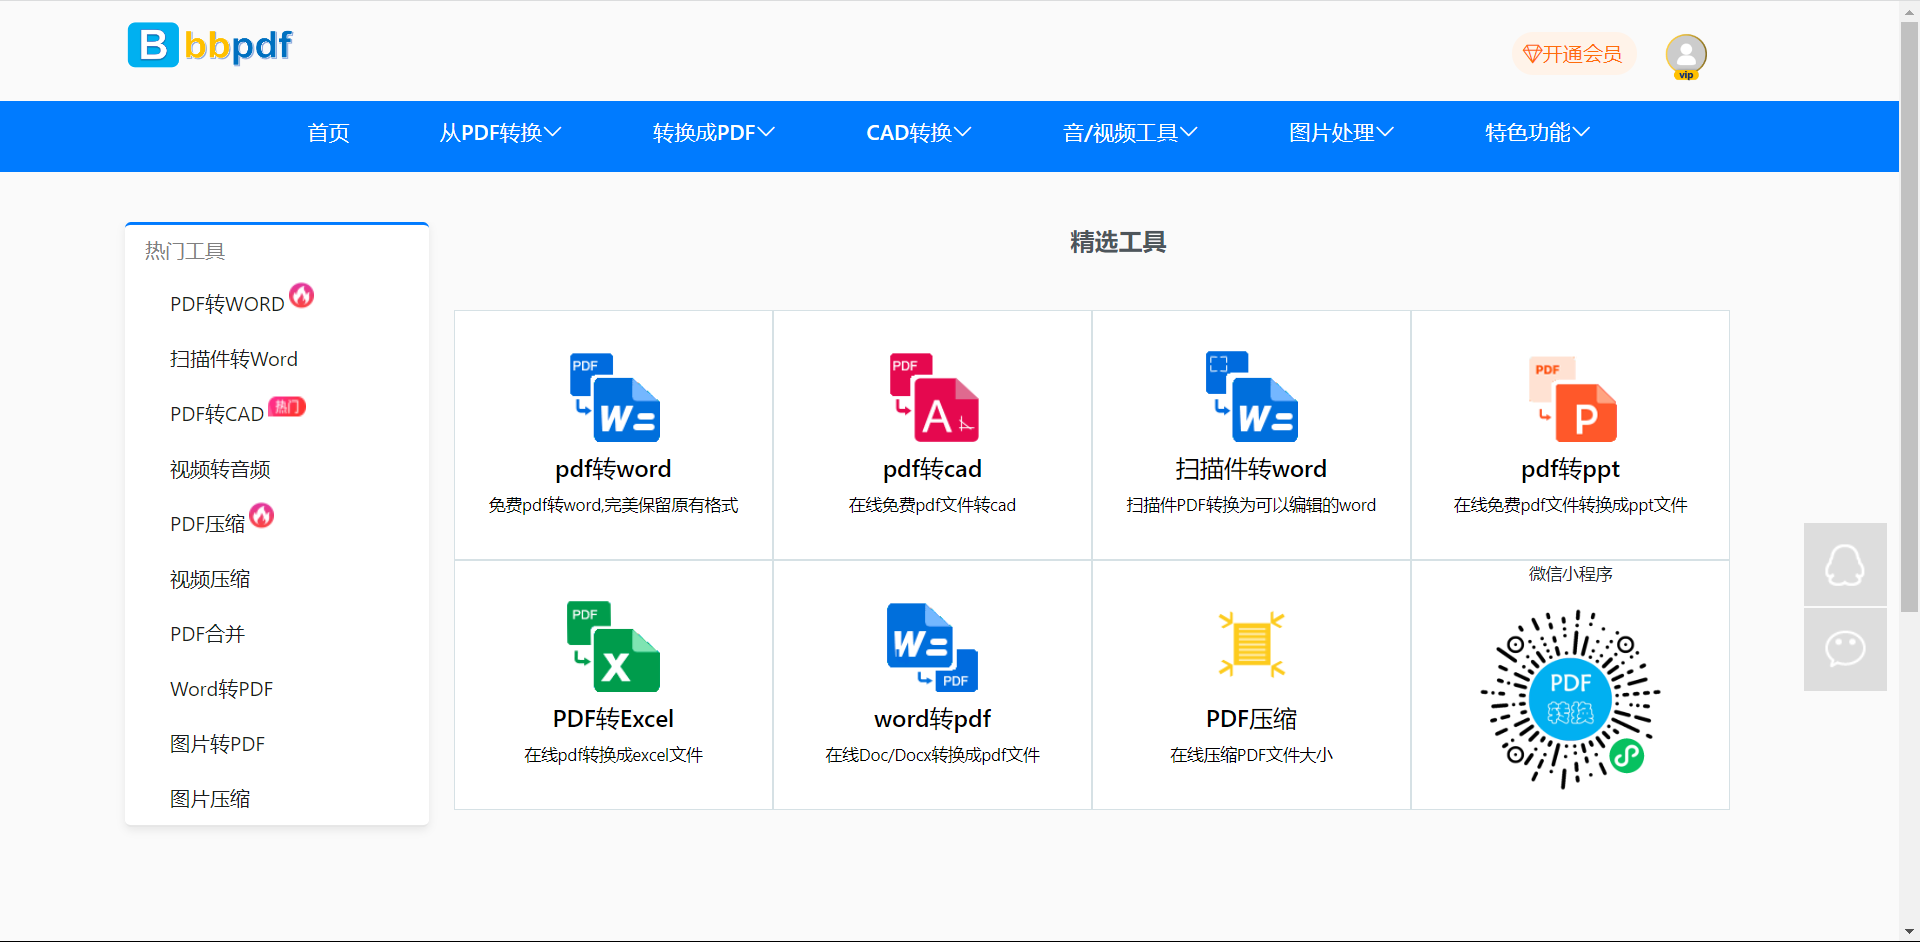
Task: Open PDF压缩 in the sidebar
Action: click(207, 524)
